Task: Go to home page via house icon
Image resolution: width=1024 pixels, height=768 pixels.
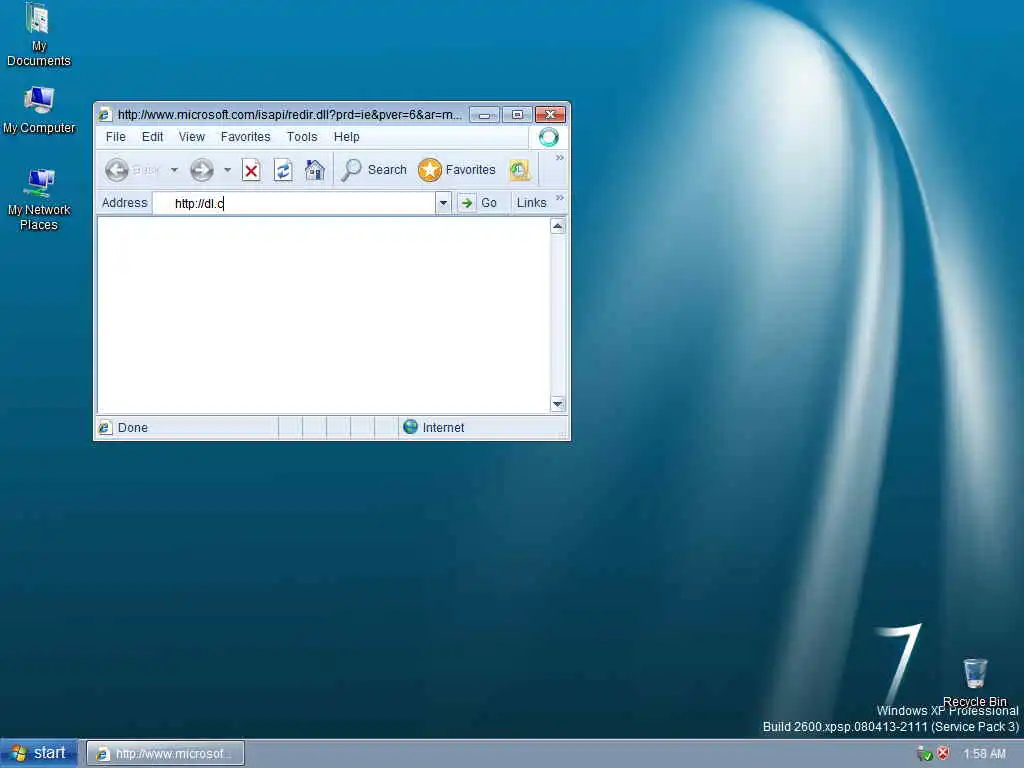Action: (315, 170)
